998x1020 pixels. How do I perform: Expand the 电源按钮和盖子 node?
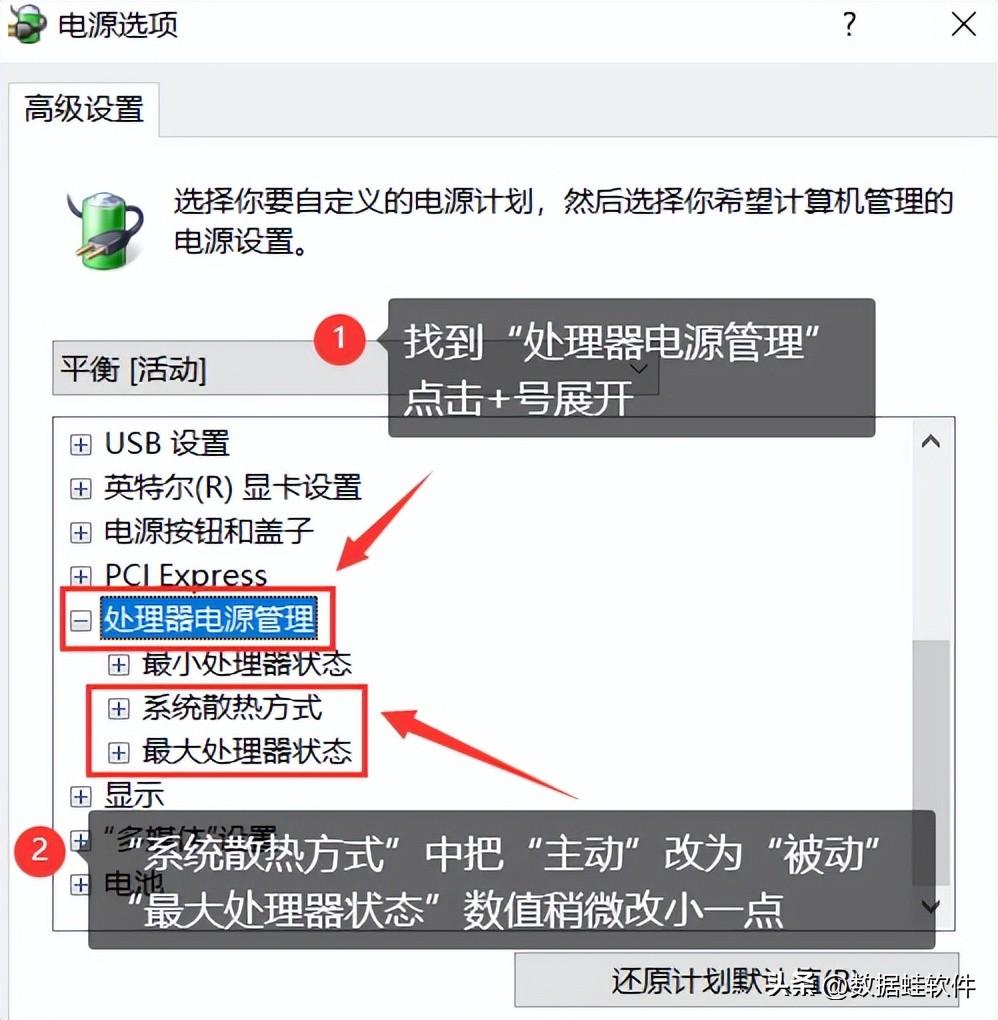(80, 533)
